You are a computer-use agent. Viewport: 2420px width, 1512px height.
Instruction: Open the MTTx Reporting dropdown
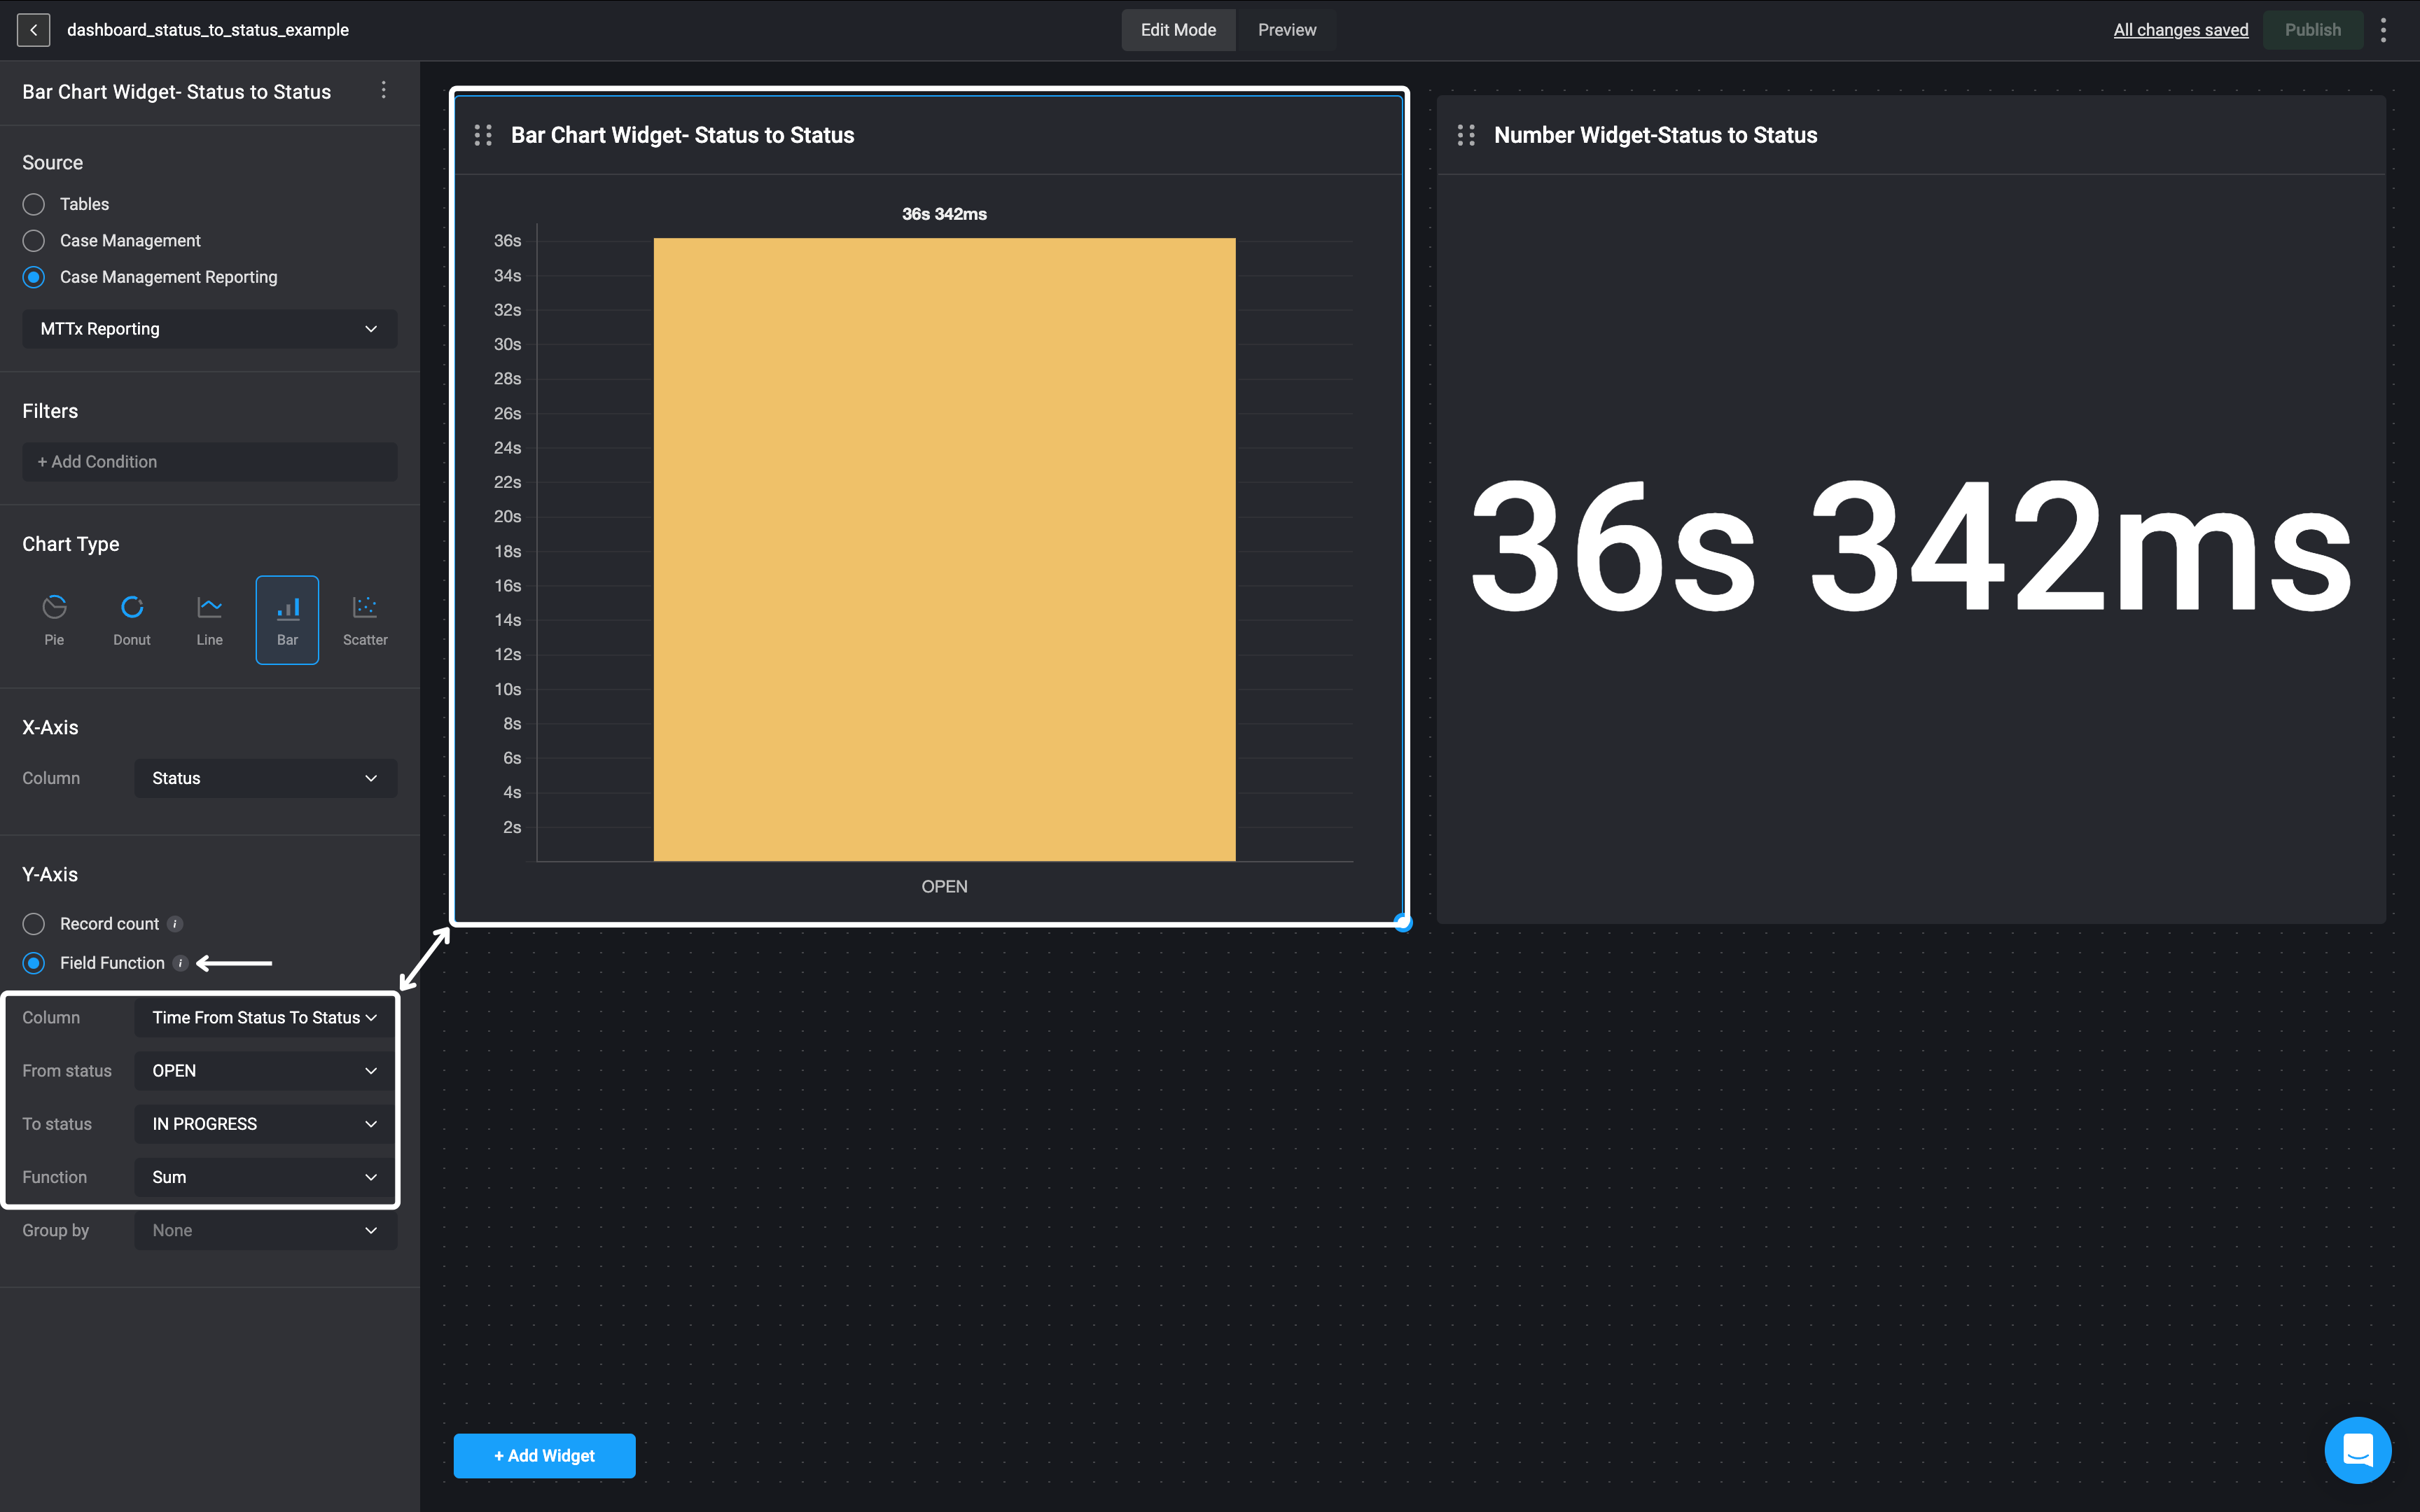[210, 329]
